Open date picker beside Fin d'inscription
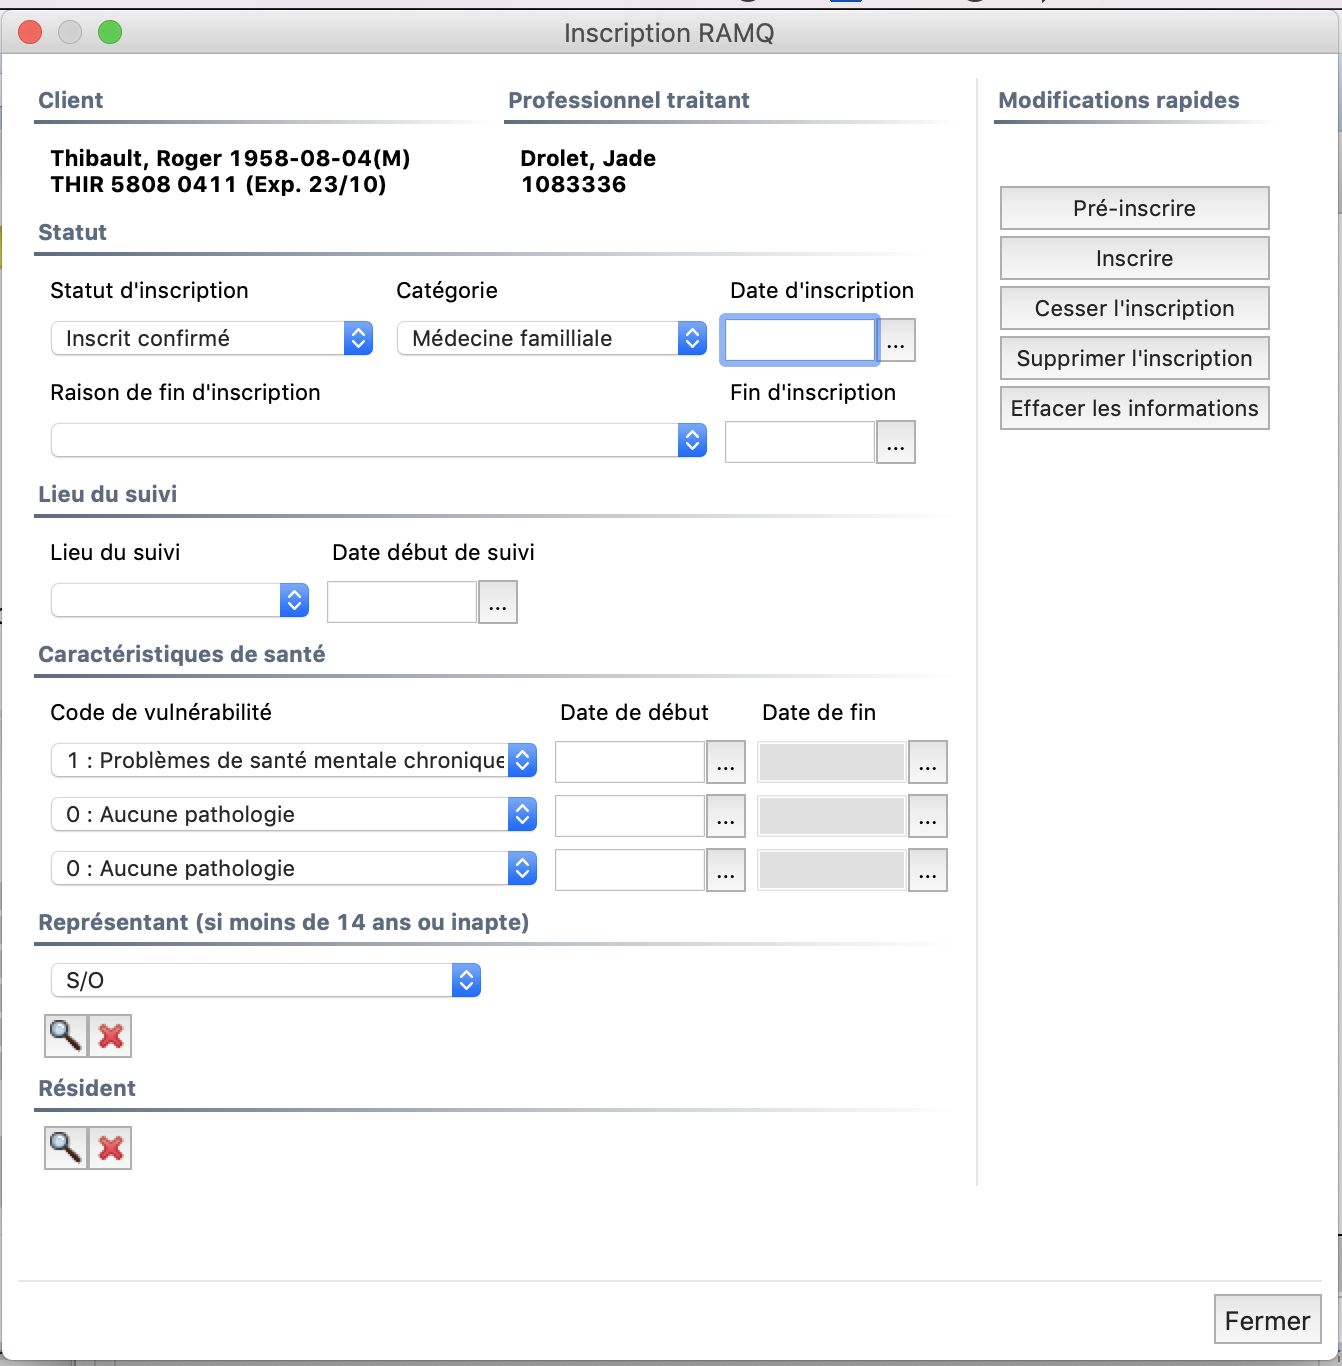 tap(896, 442)
